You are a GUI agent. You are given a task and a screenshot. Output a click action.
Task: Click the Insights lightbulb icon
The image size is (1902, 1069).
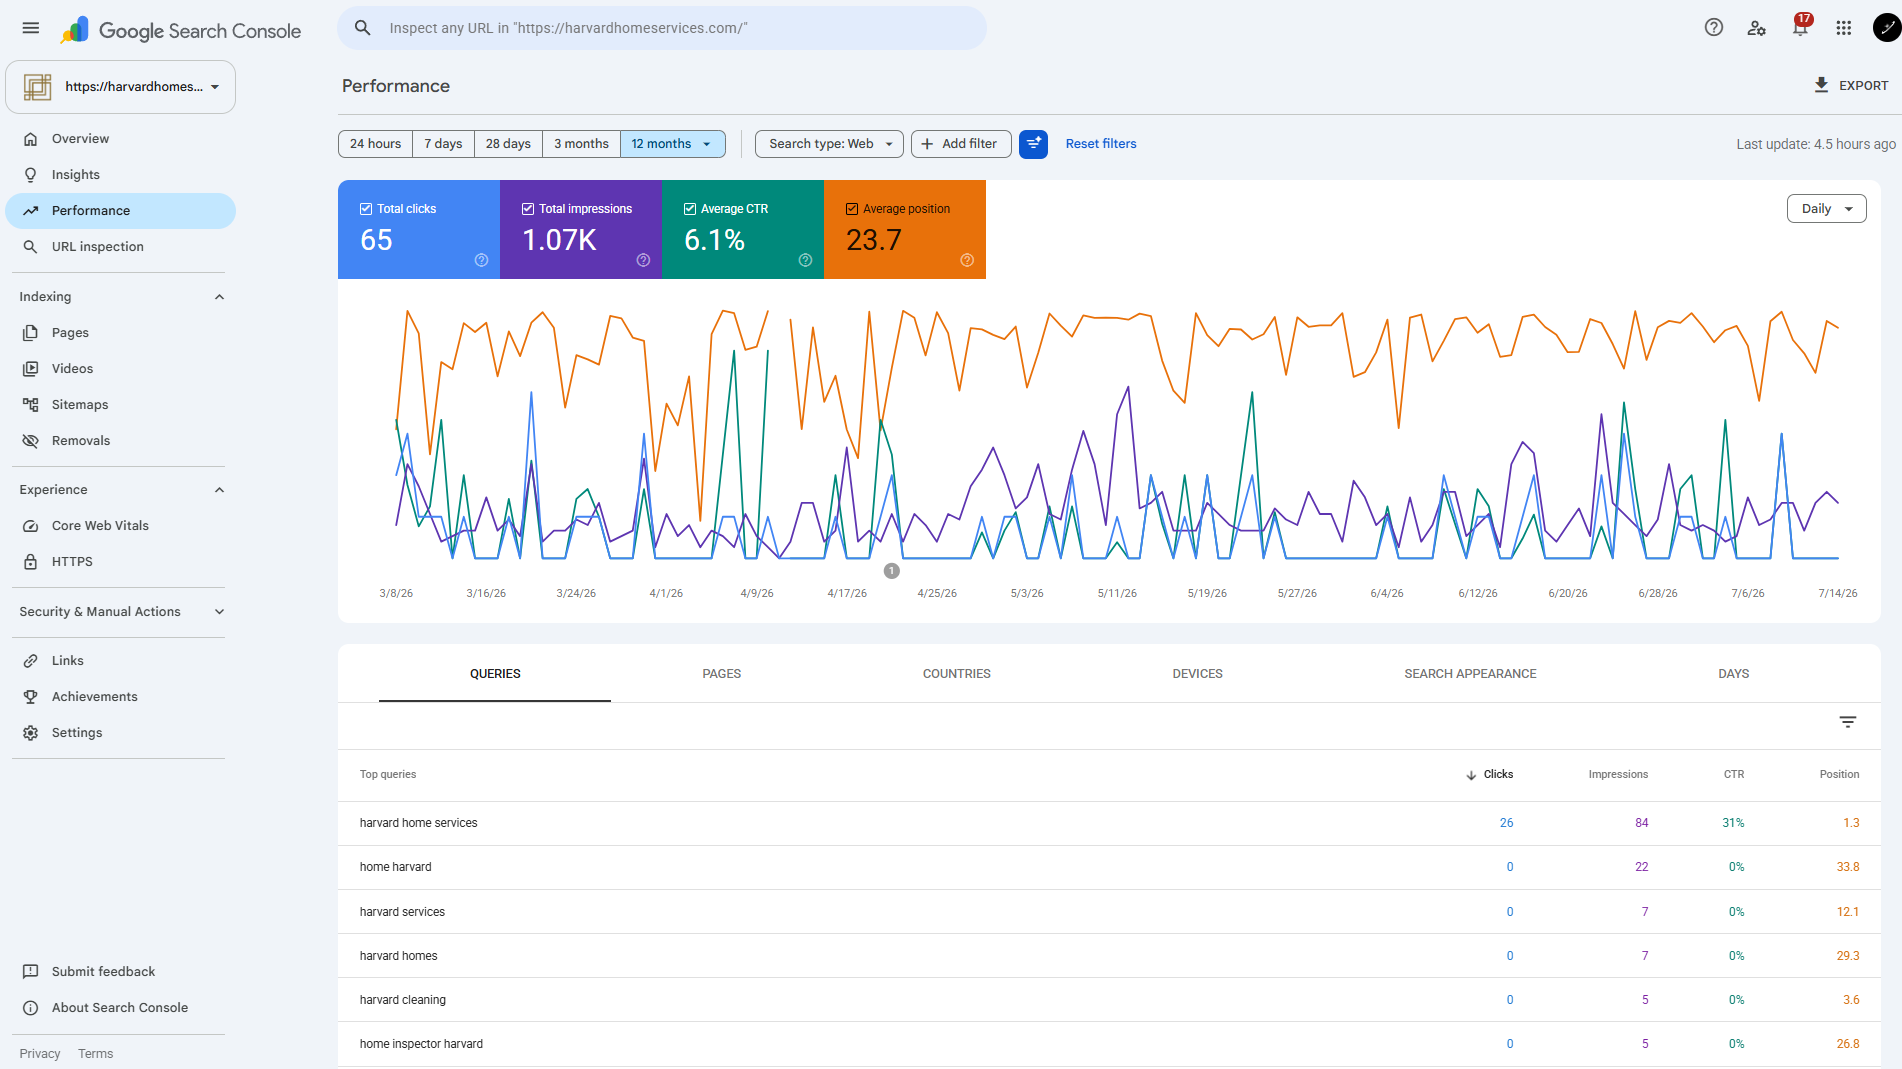pos(31,175)
